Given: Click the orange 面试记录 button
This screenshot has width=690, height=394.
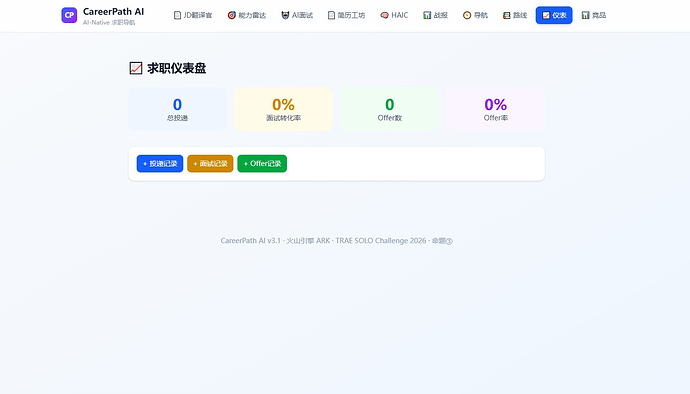Looking at the screenshot, I should point(210,164).
